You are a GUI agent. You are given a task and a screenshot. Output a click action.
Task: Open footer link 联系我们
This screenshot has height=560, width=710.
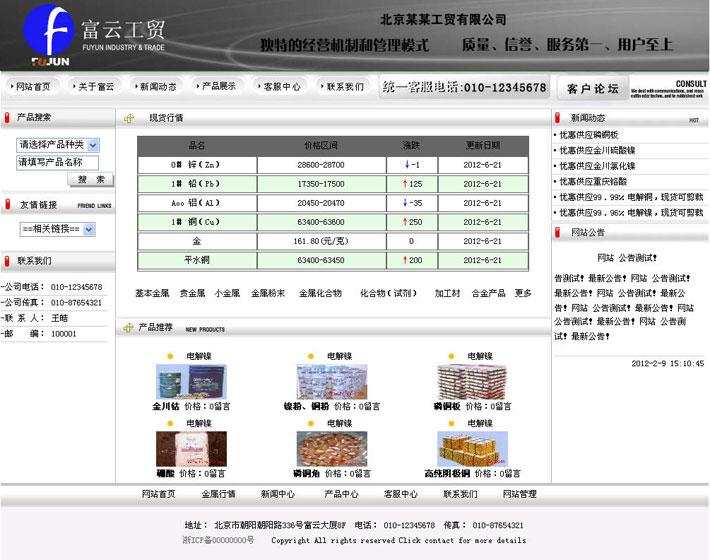click(x=460, y=494)
